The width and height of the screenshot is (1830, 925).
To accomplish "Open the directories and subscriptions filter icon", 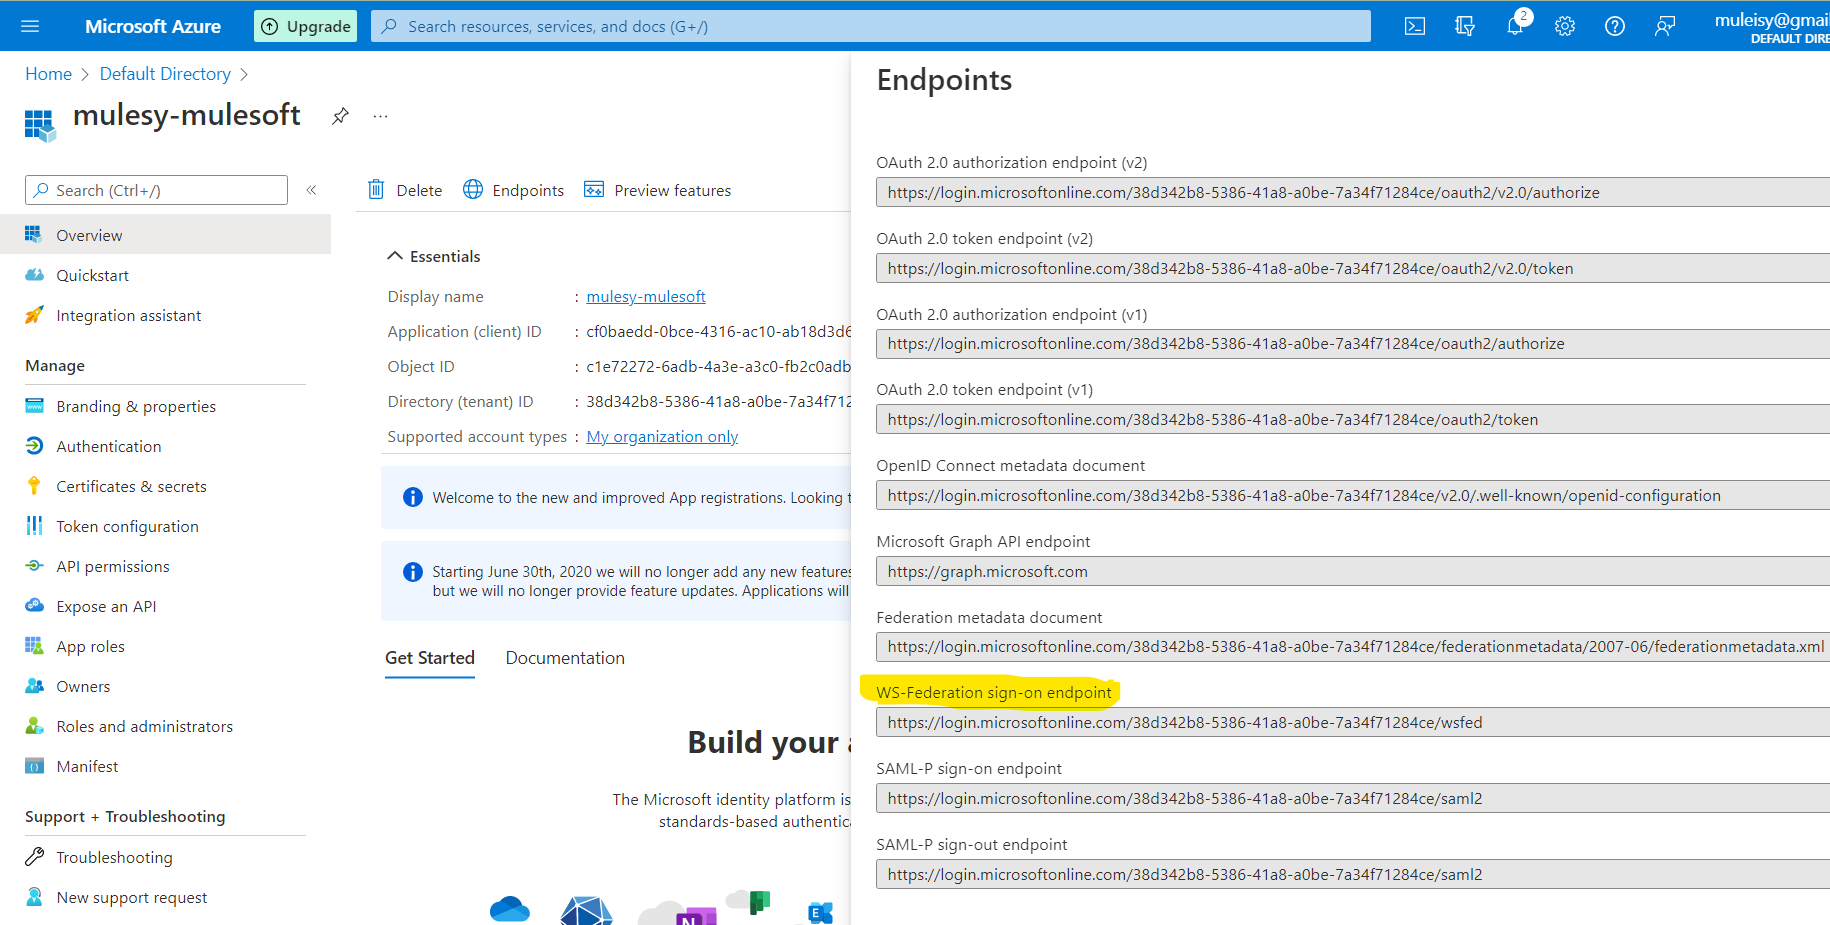I will [x=1465, y=27].
